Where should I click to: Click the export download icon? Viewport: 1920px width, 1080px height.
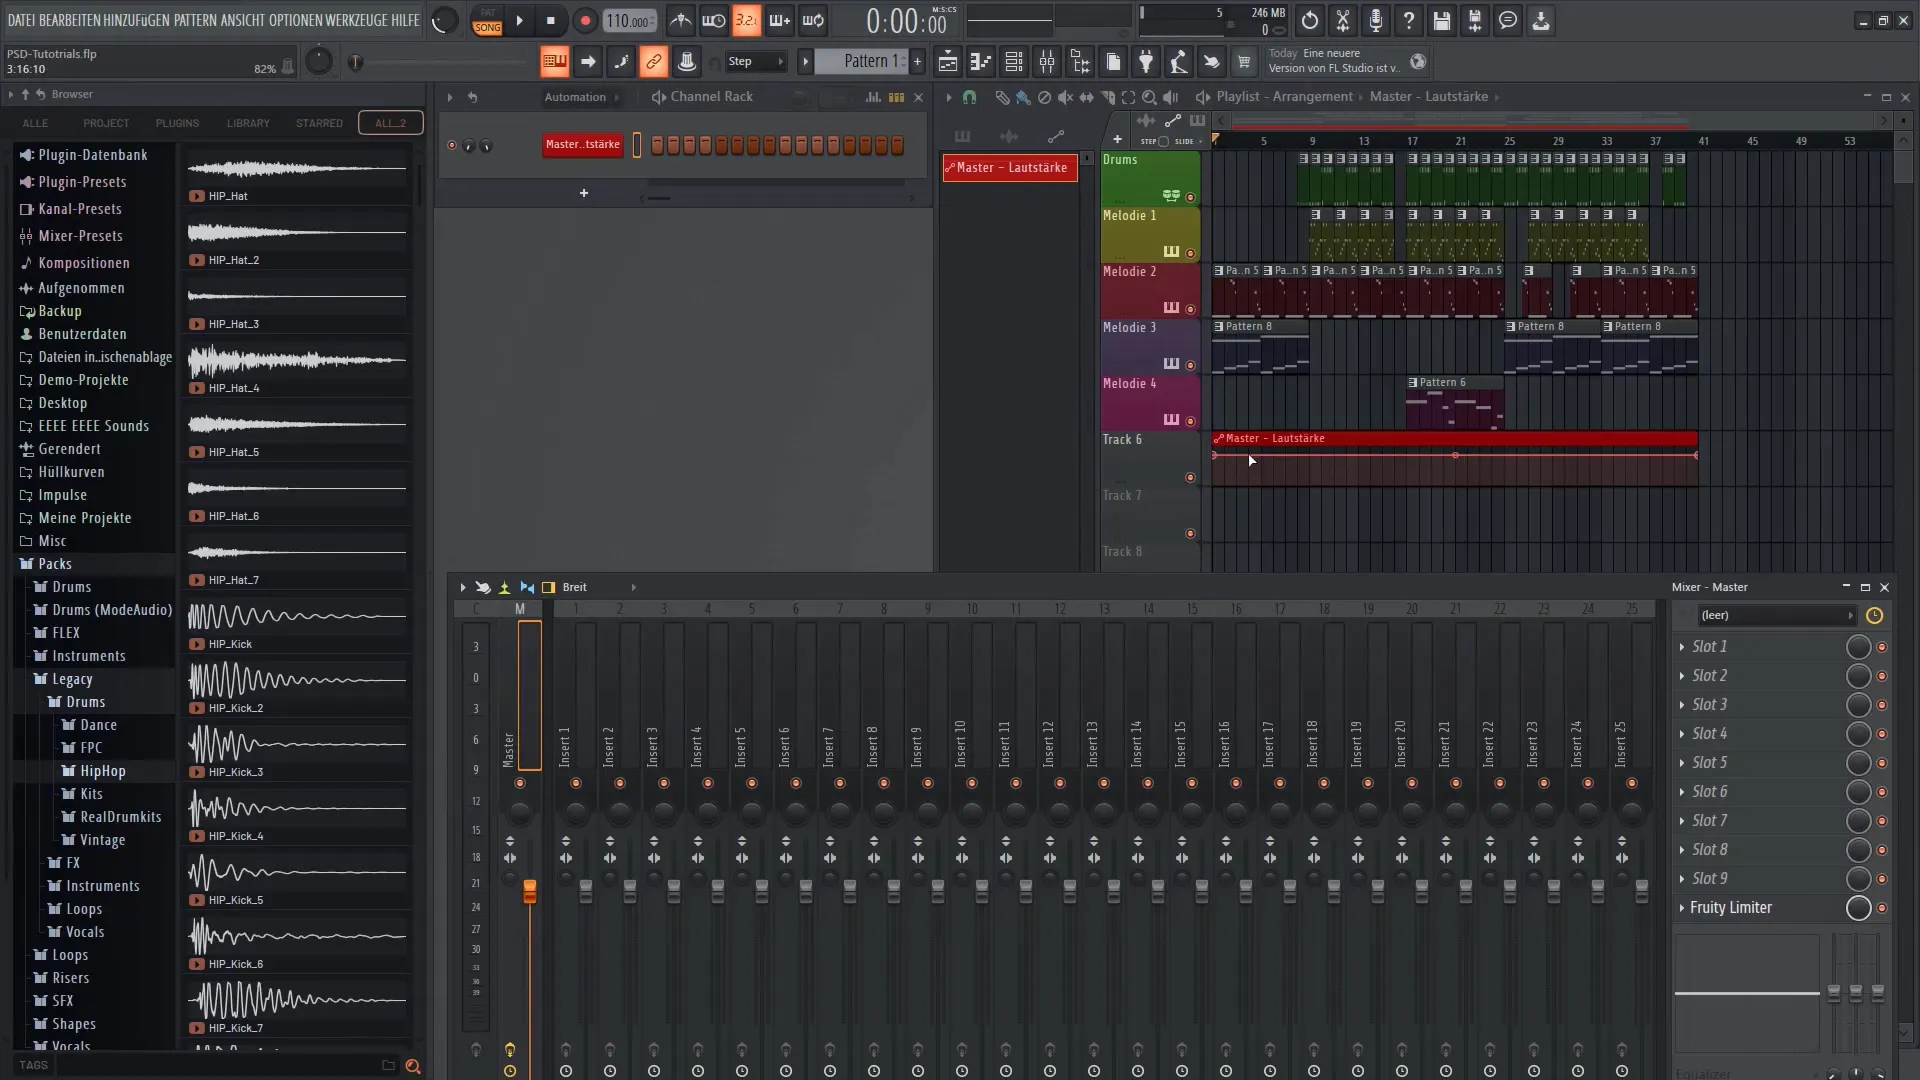pos(1541,20)
